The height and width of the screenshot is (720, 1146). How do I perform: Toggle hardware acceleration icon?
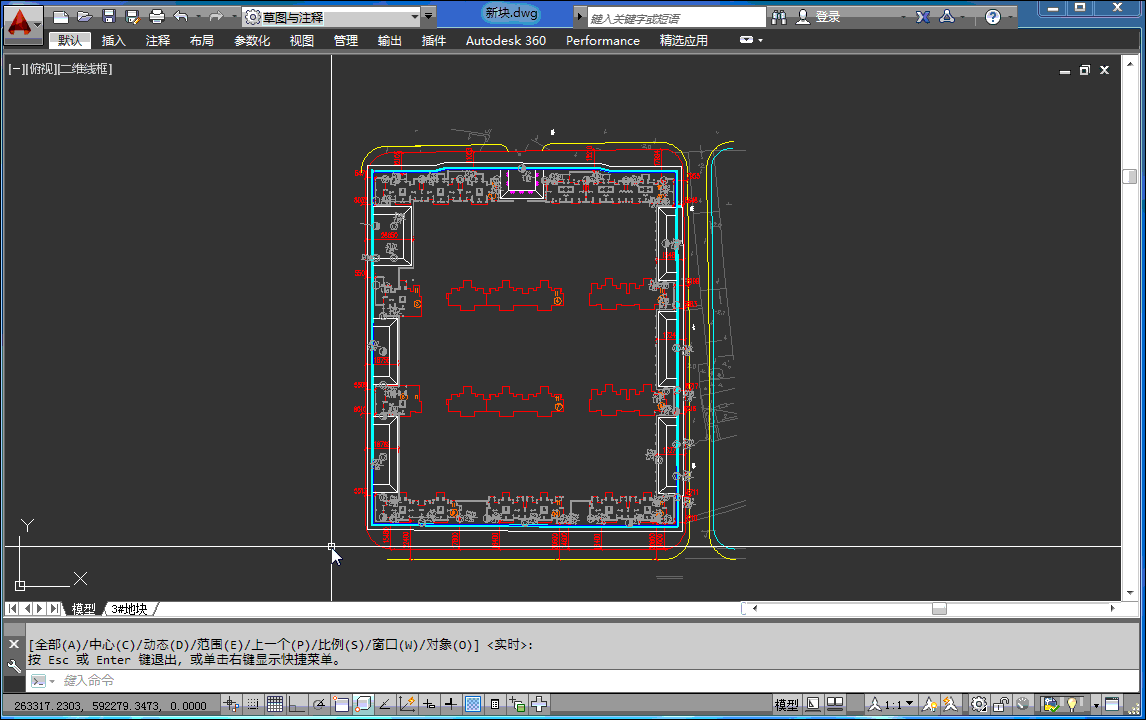pyautogui.click(x=1022, y=705)
